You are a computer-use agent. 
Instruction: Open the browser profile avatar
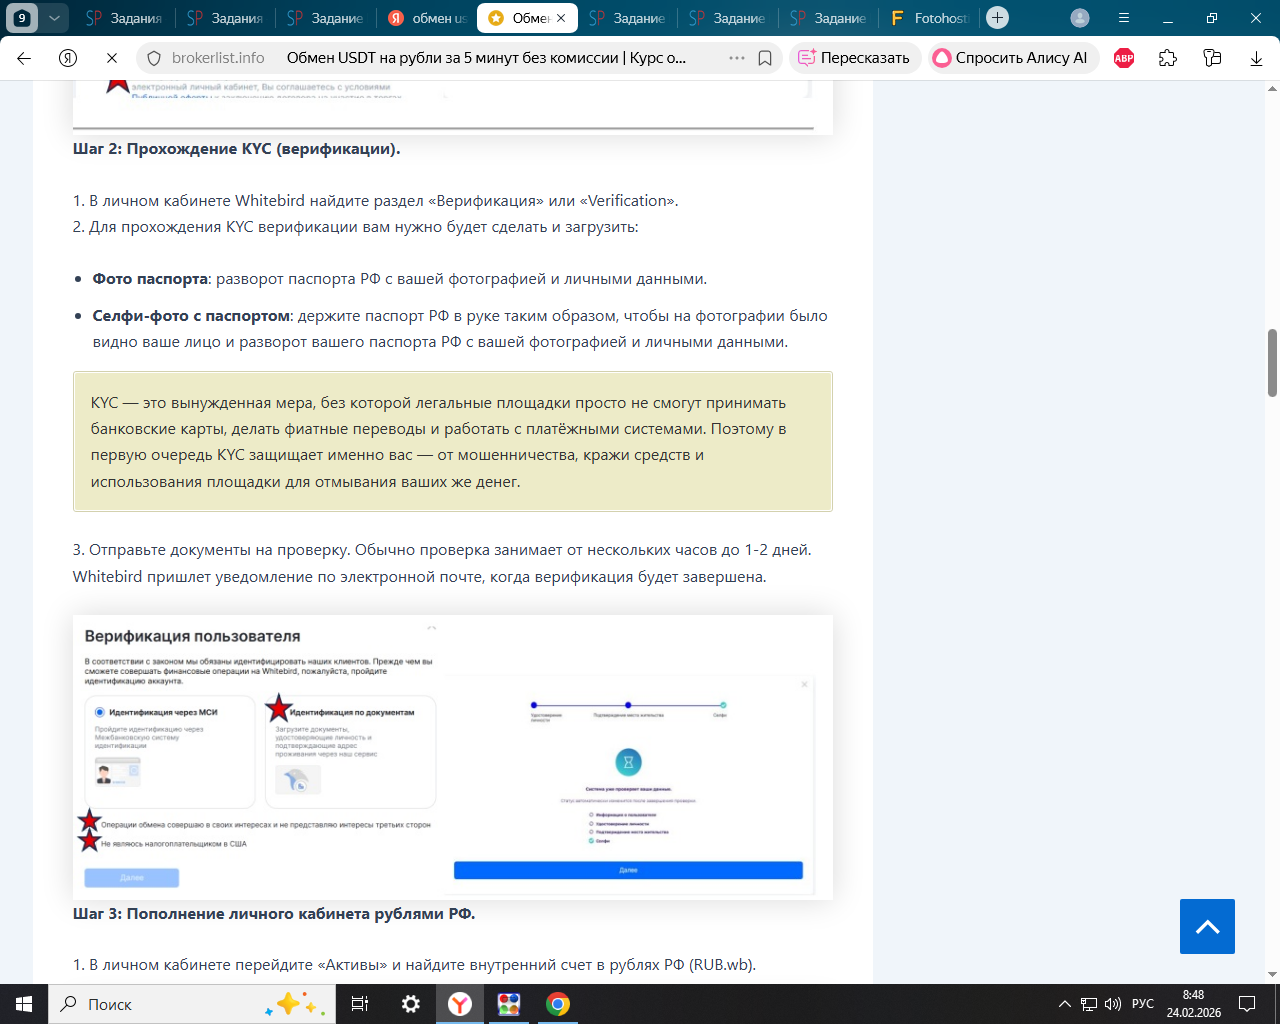[1080, 18]
